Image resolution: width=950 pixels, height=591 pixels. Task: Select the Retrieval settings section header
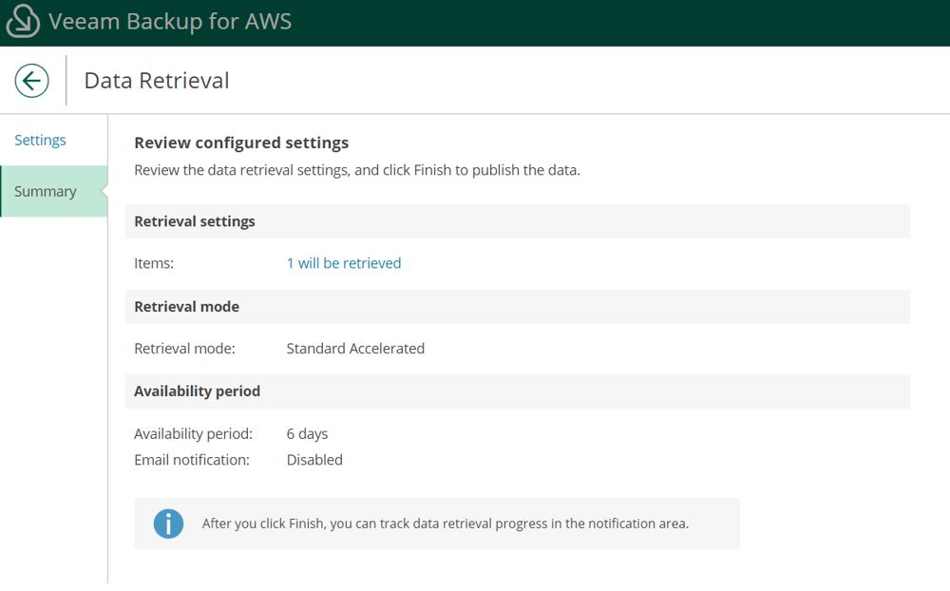pos(517,221)
